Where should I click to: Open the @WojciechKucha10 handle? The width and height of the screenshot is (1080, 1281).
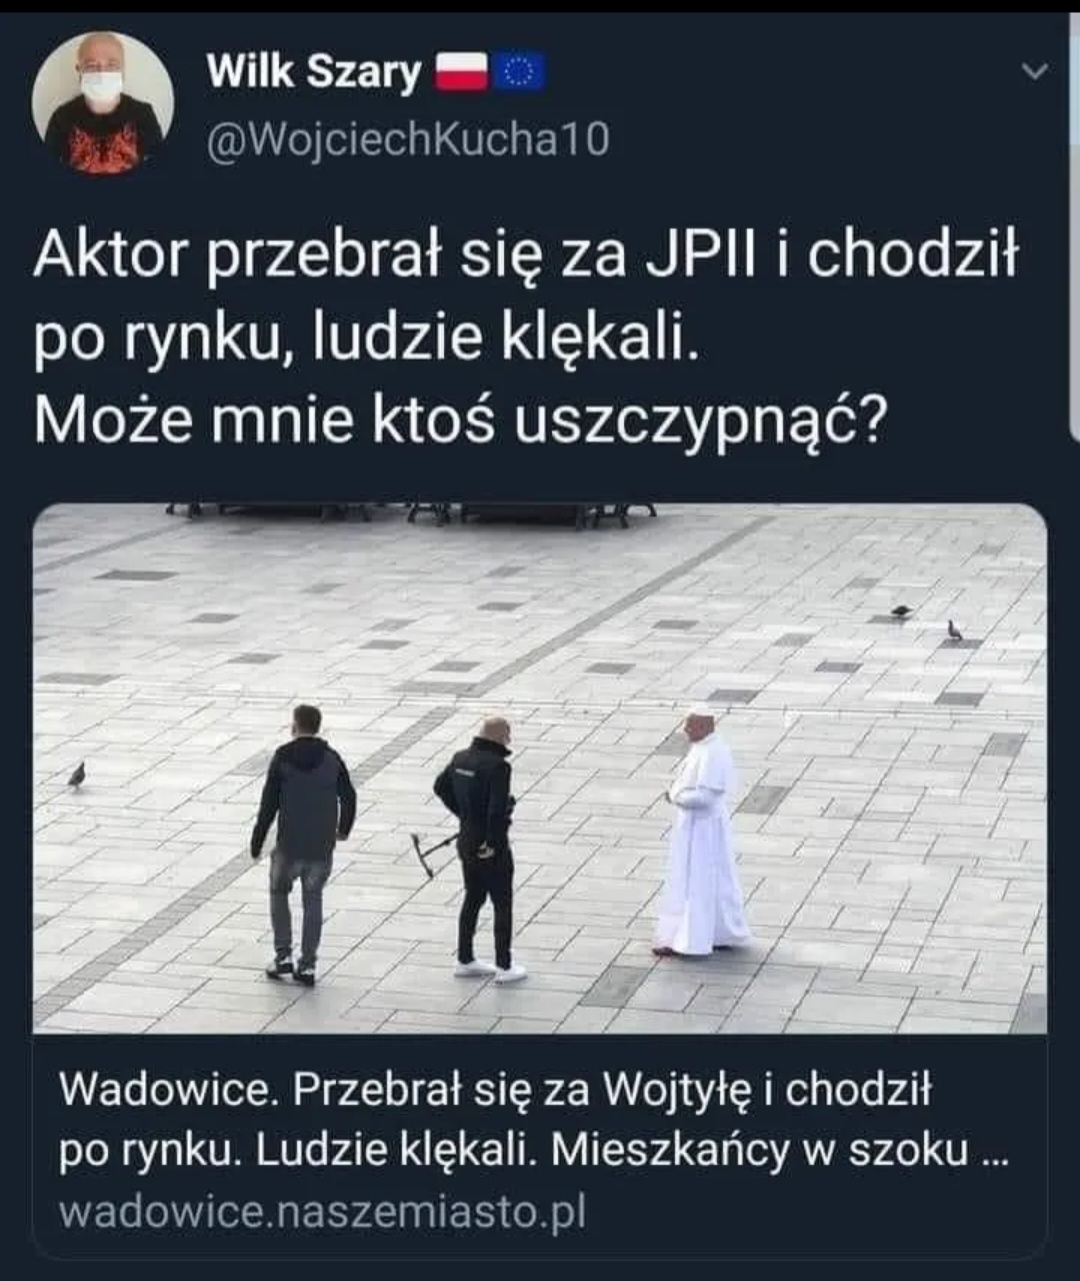click(408, 140)
